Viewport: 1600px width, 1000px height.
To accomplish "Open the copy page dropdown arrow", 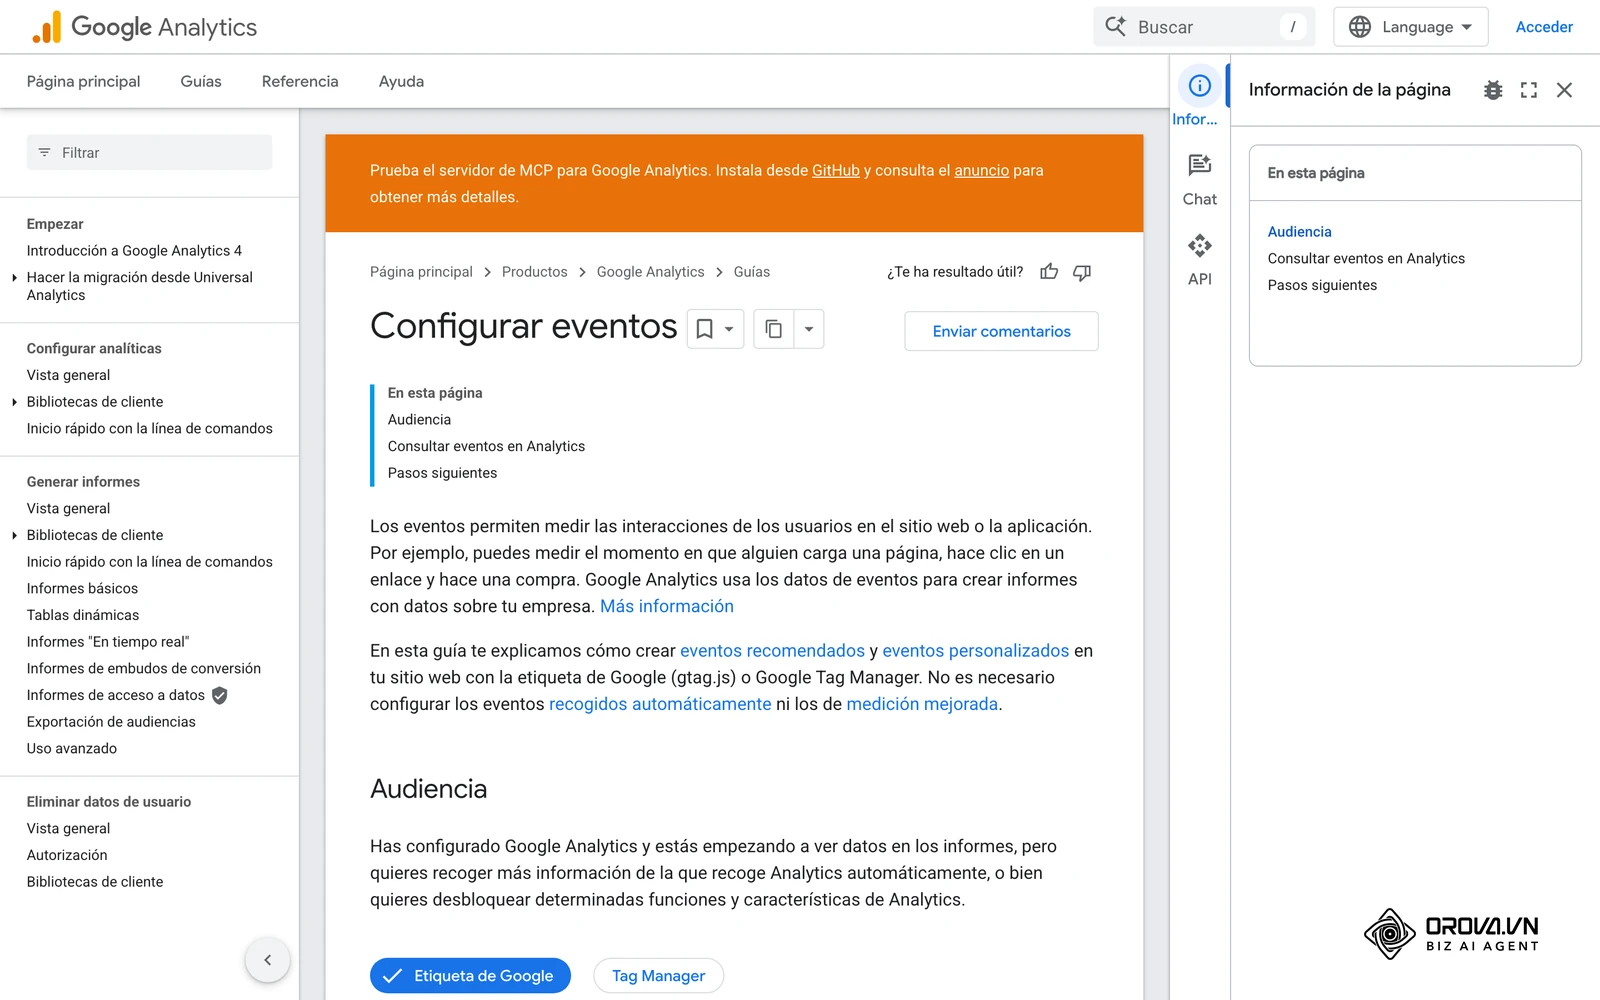I will [809, 329].
